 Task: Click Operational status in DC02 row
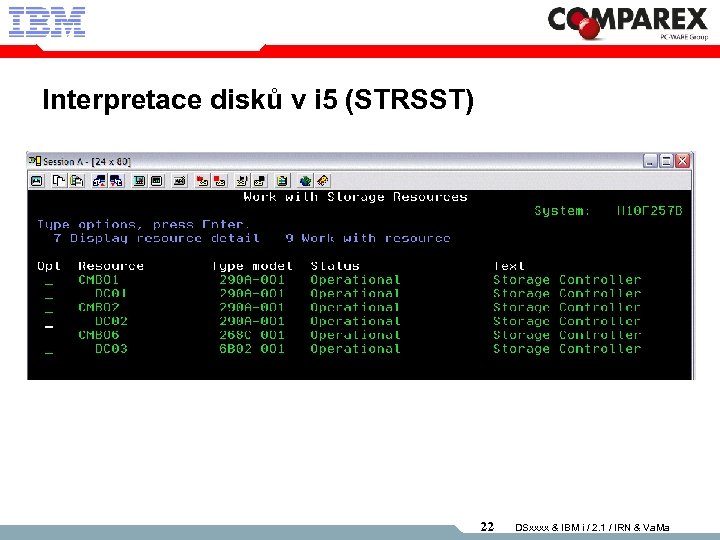pos(355,321)
